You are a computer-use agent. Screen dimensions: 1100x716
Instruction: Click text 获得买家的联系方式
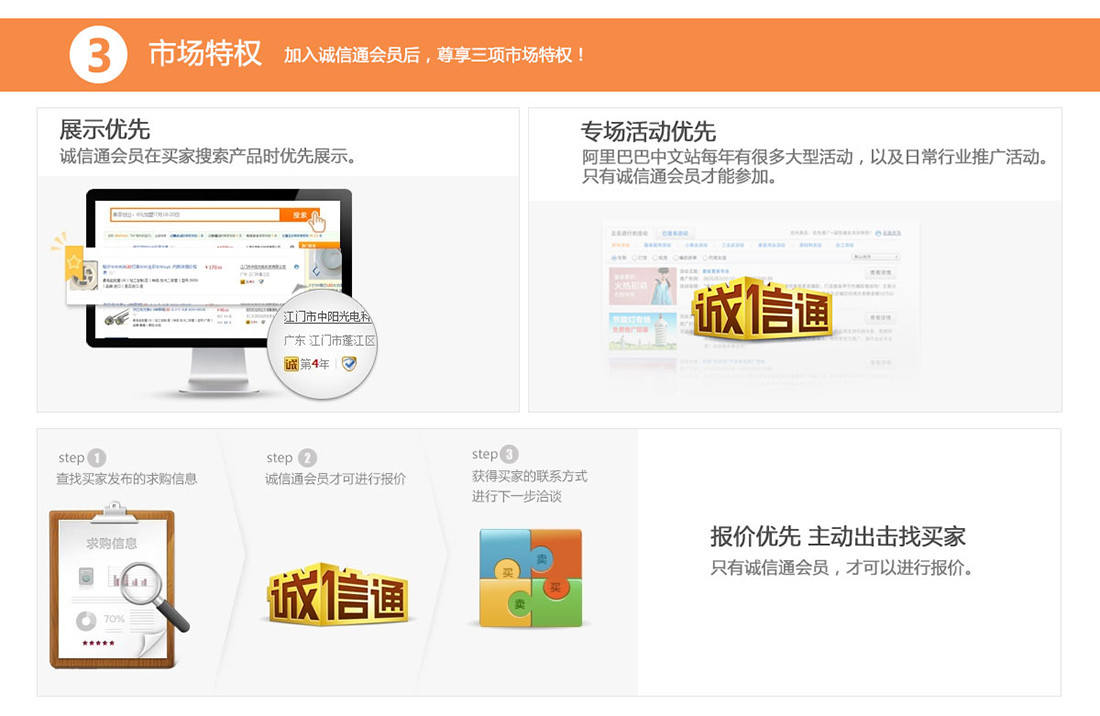click(530, 476)
